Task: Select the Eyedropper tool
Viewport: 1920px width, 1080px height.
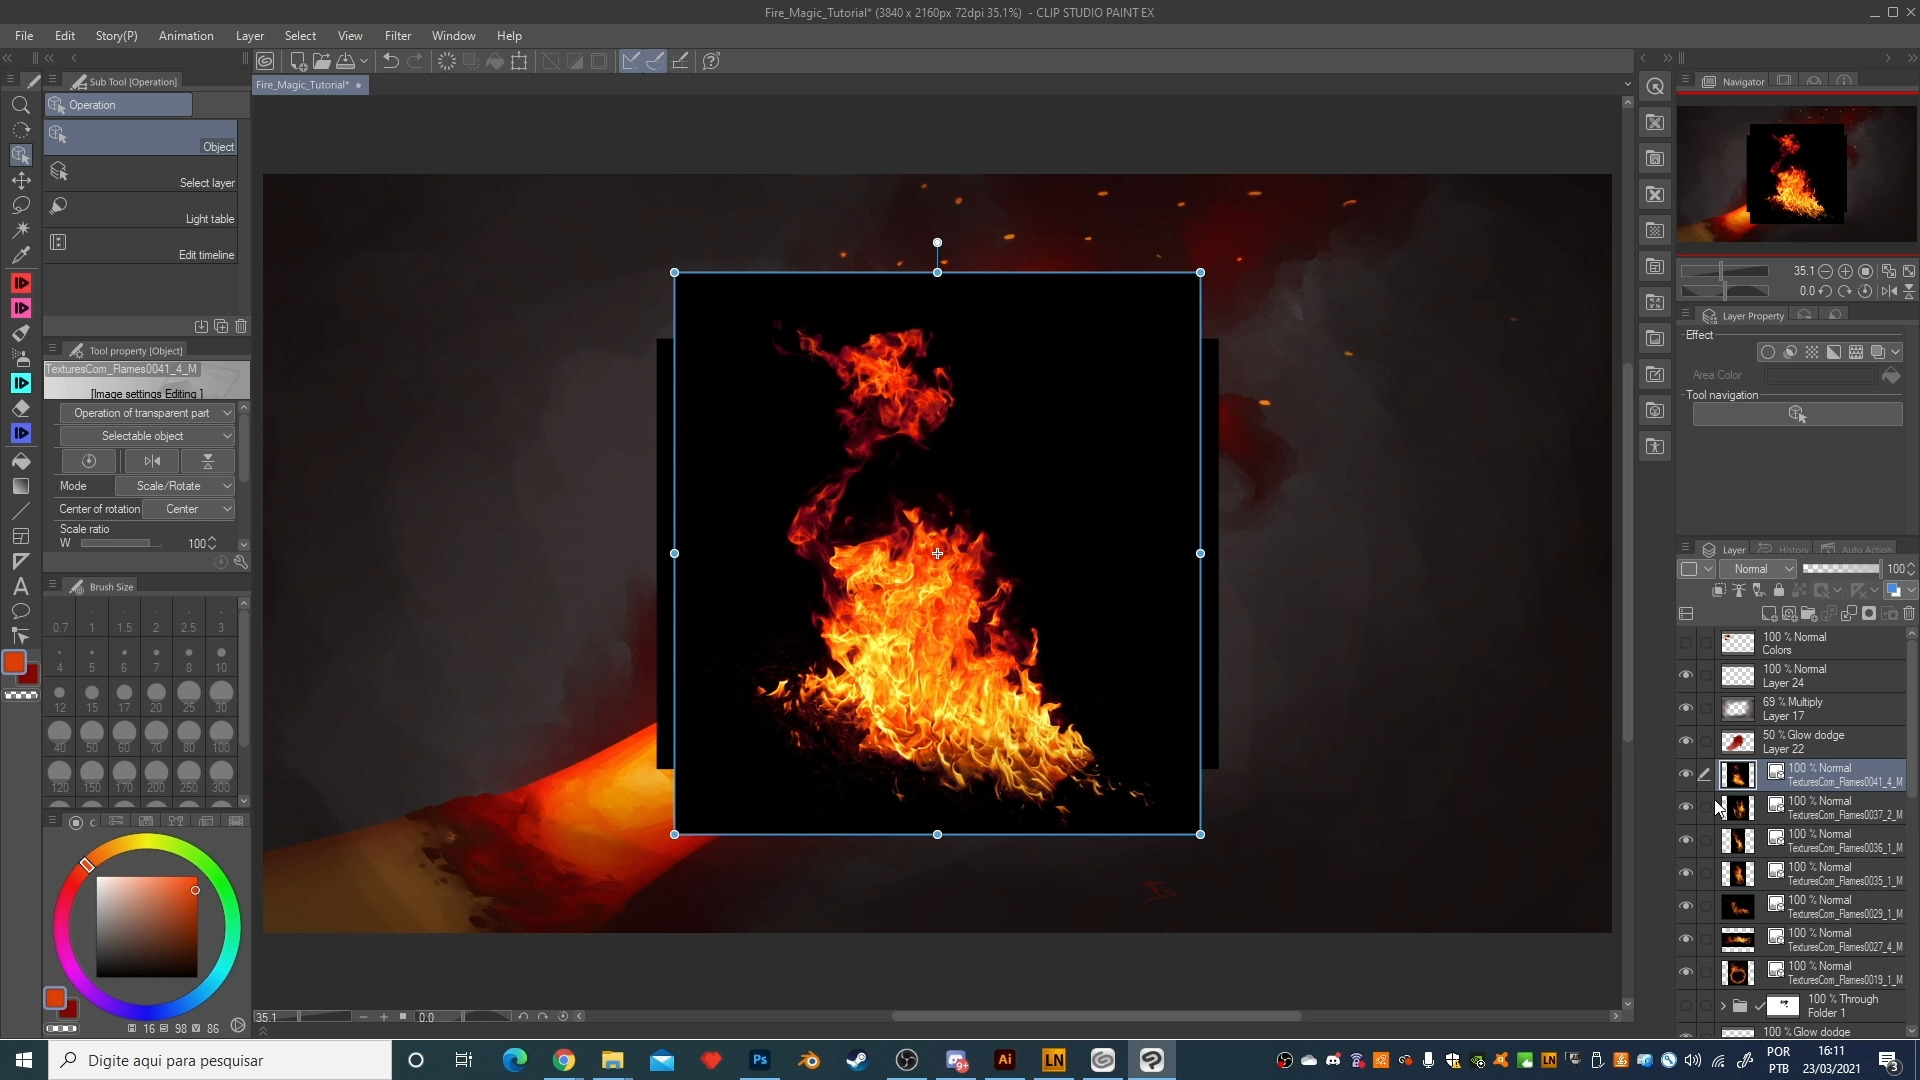Action: [20, 255]
